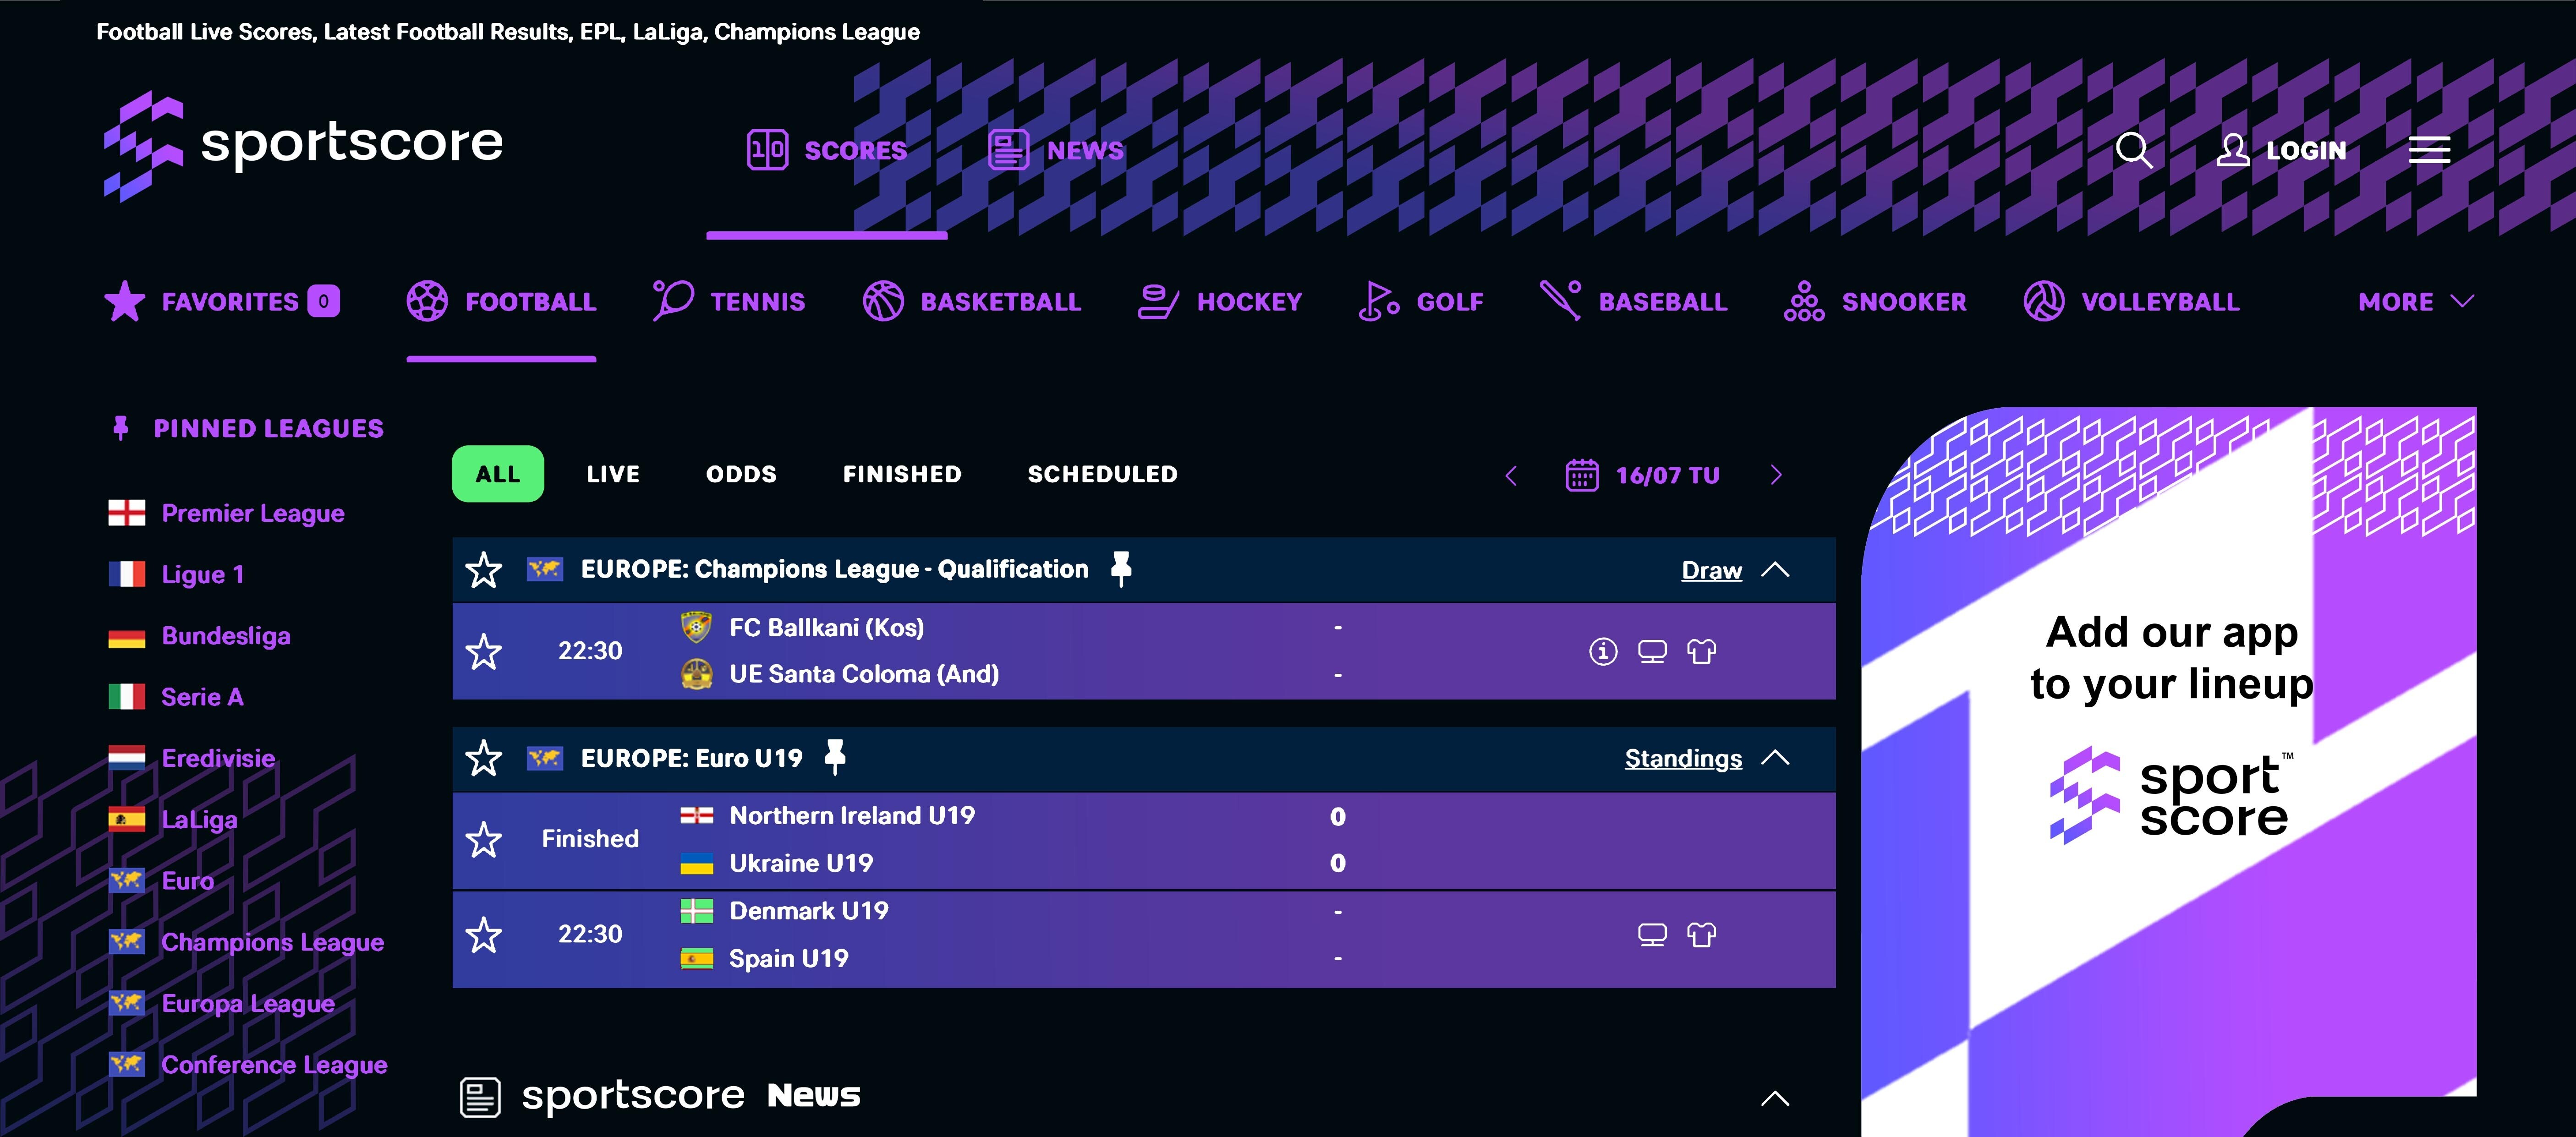The image size is (2576, 1137).
Task: Click the Login user icon
Action: [2232, 150]
